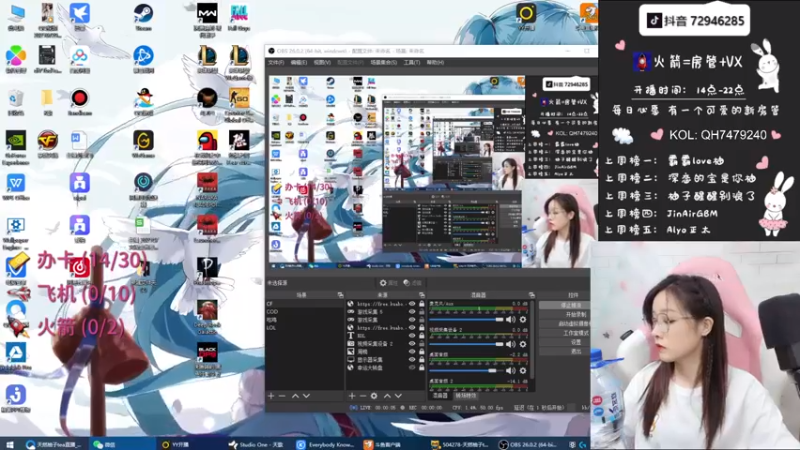
Task: Select the COD scene in the scenes list
Action: [x=304, y=312]
